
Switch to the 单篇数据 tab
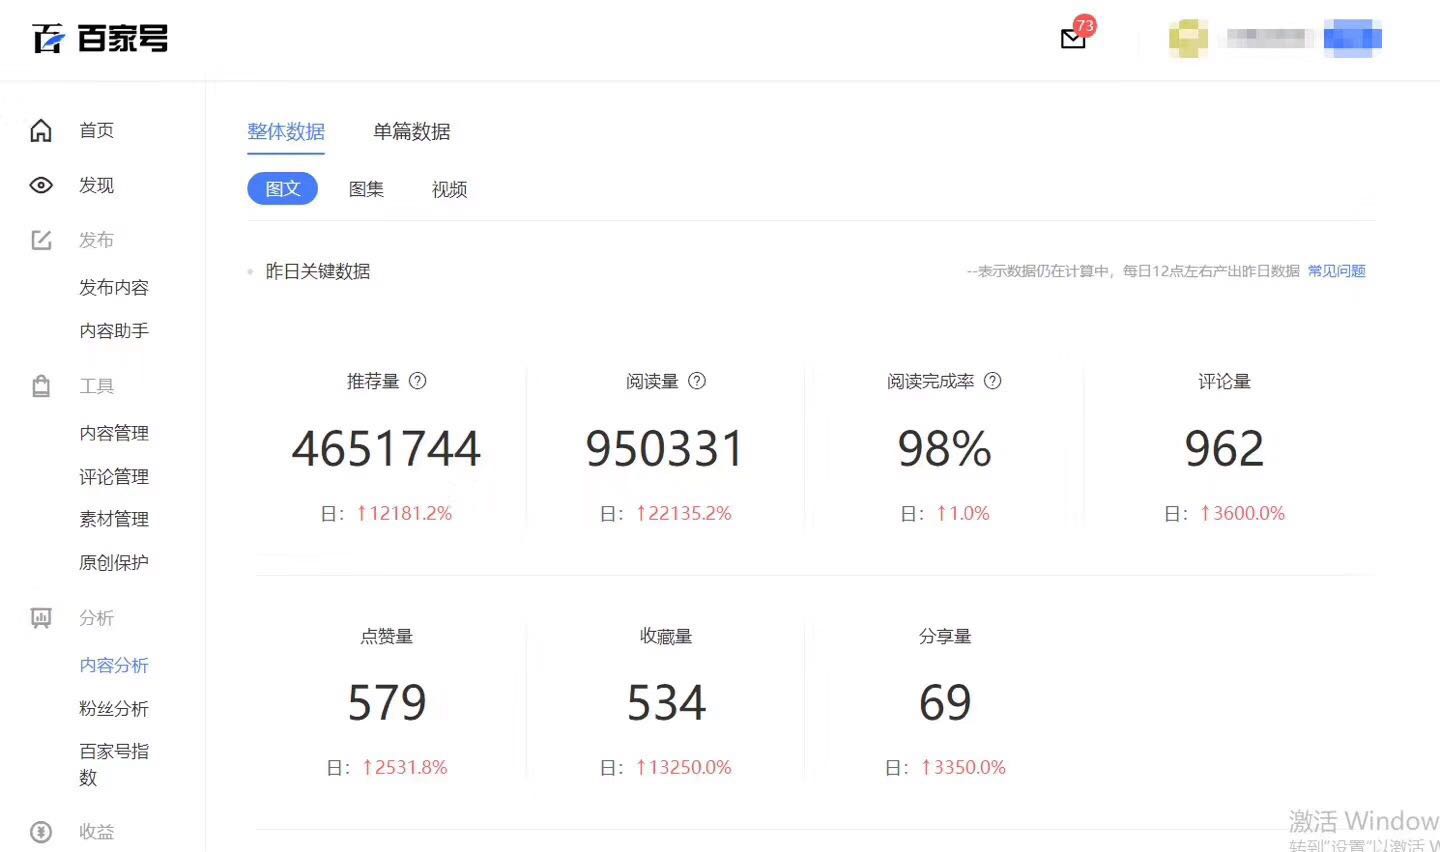tap(411, 131)
